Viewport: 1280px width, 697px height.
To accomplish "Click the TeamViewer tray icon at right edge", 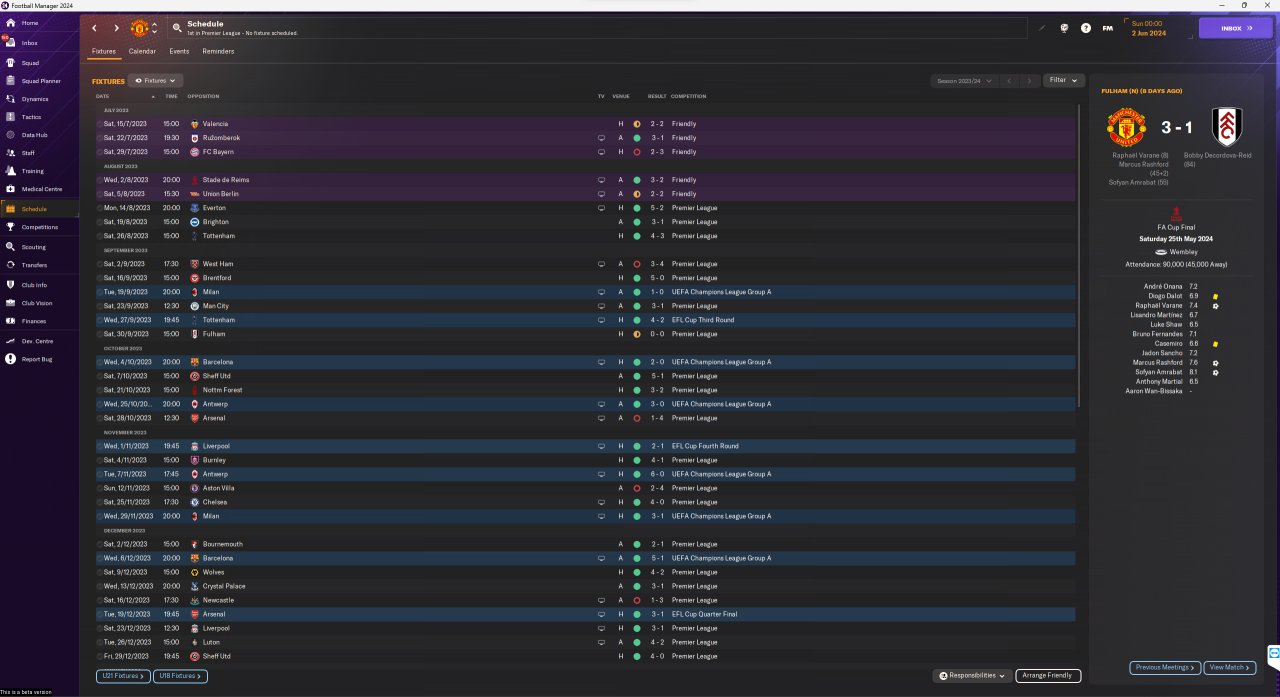I will pyautogui.click(x=1273, y=654).
